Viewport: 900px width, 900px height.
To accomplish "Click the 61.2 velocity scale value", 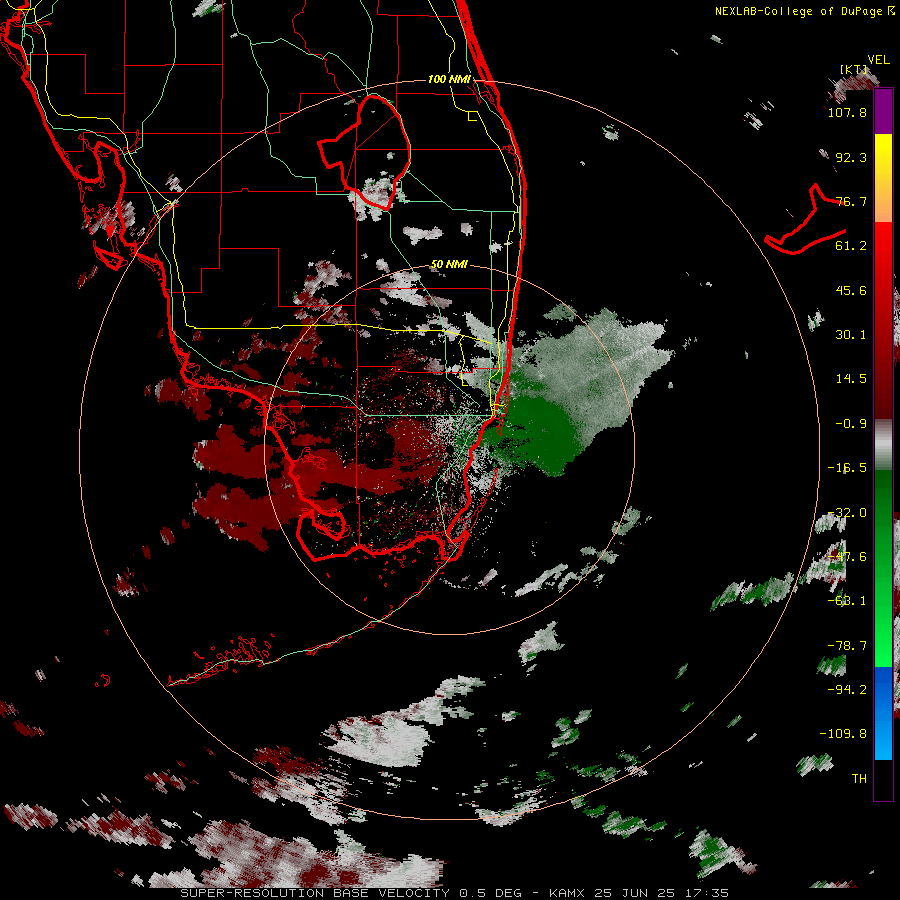I will (851, 246).
